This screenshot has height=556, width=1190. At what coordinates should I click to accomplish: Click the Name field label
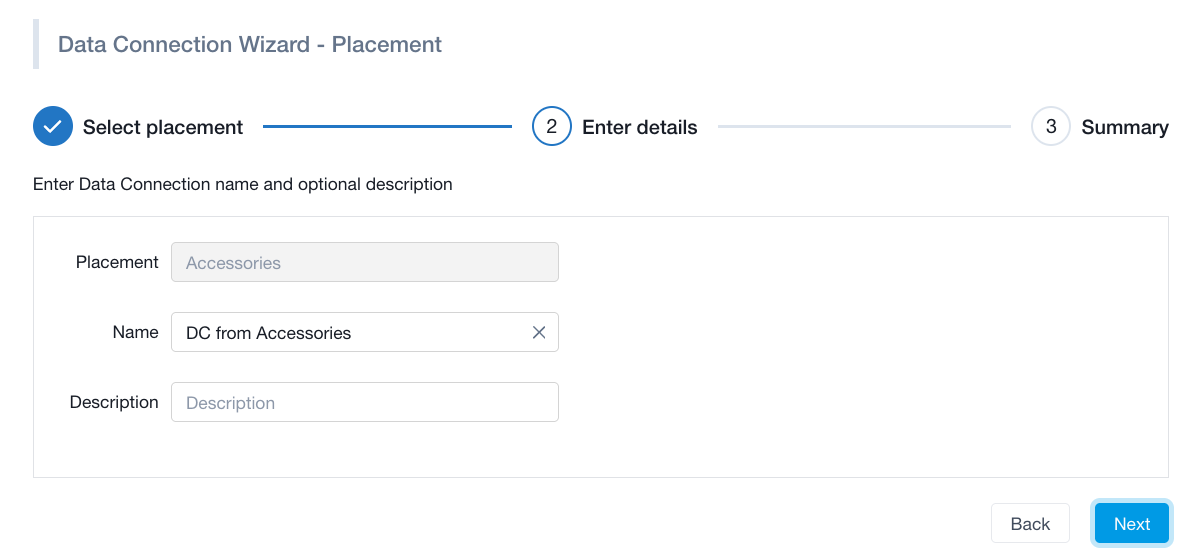point(136,332)
